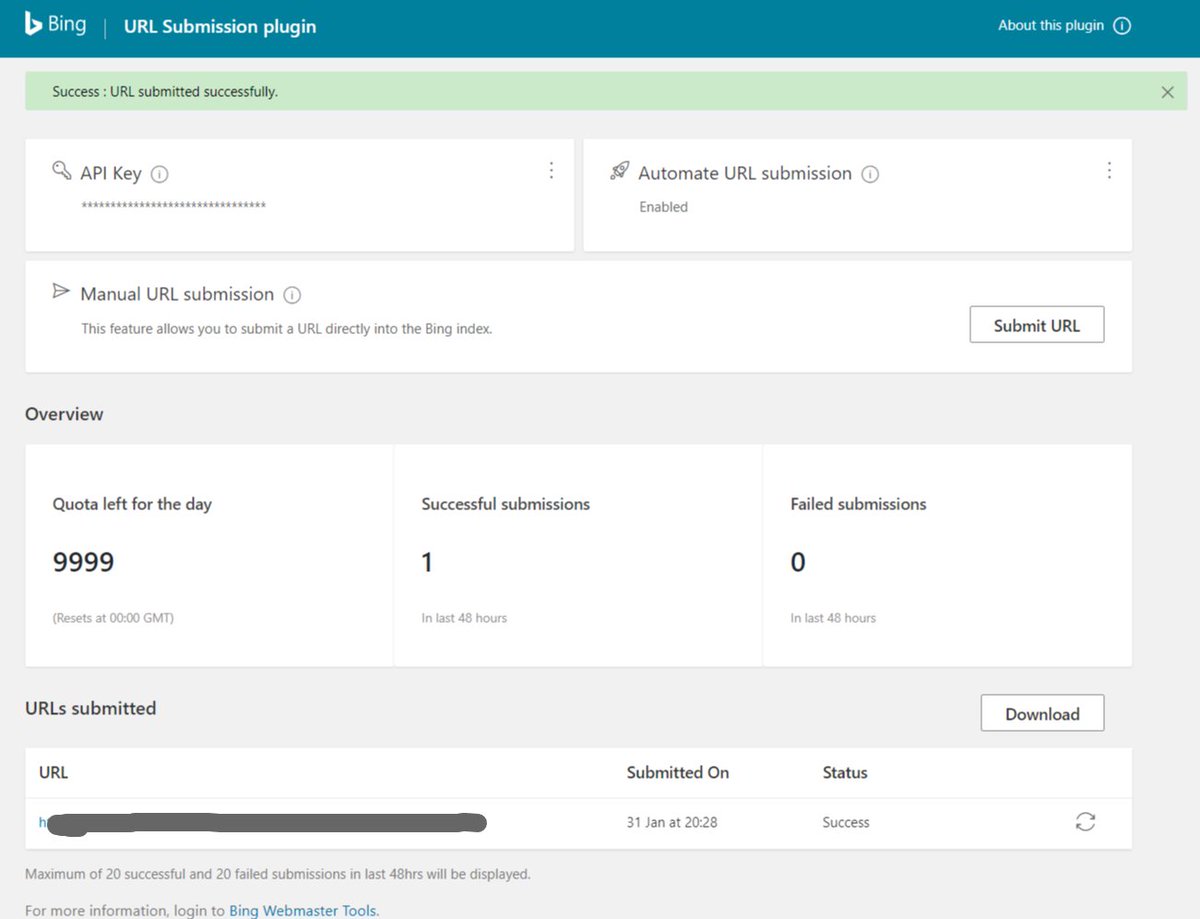This screenshot has height=919, width=1200.
Task: Show info tooltip for Automate URL submission
Action: click(870, 174)
